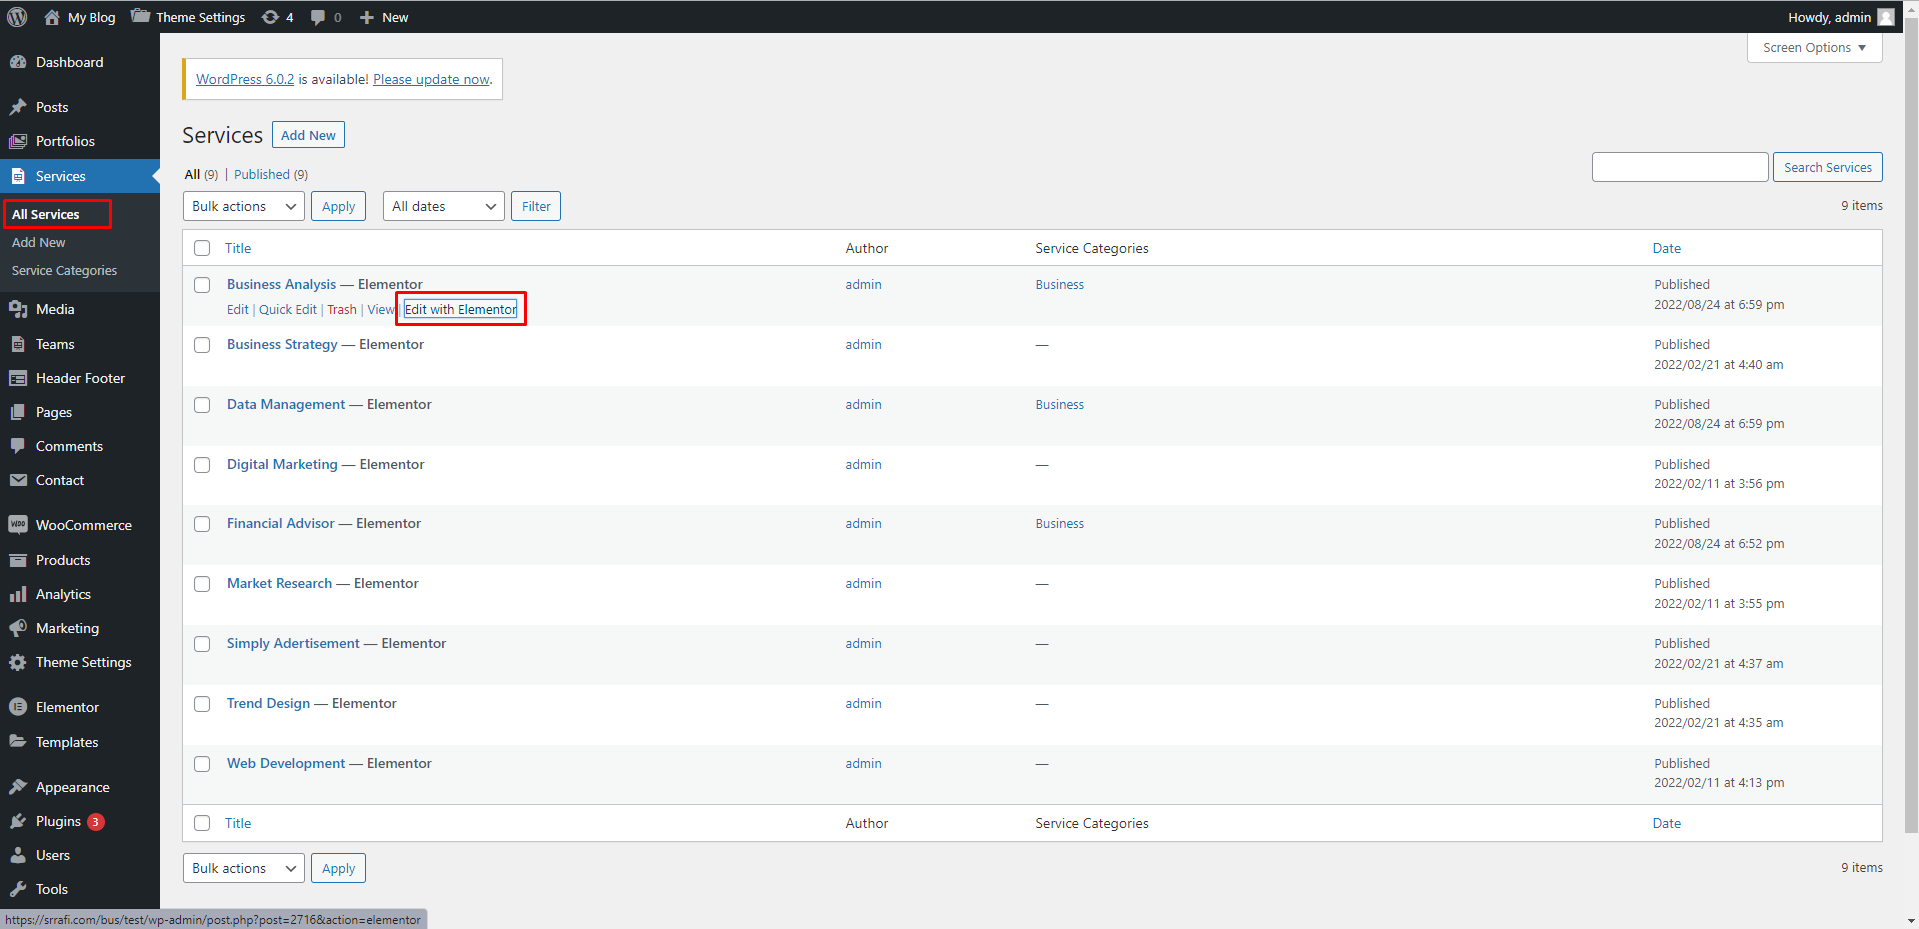Click the Contact envelope icon
This screenshot has width=1919, height=929.
pos(18,480)
